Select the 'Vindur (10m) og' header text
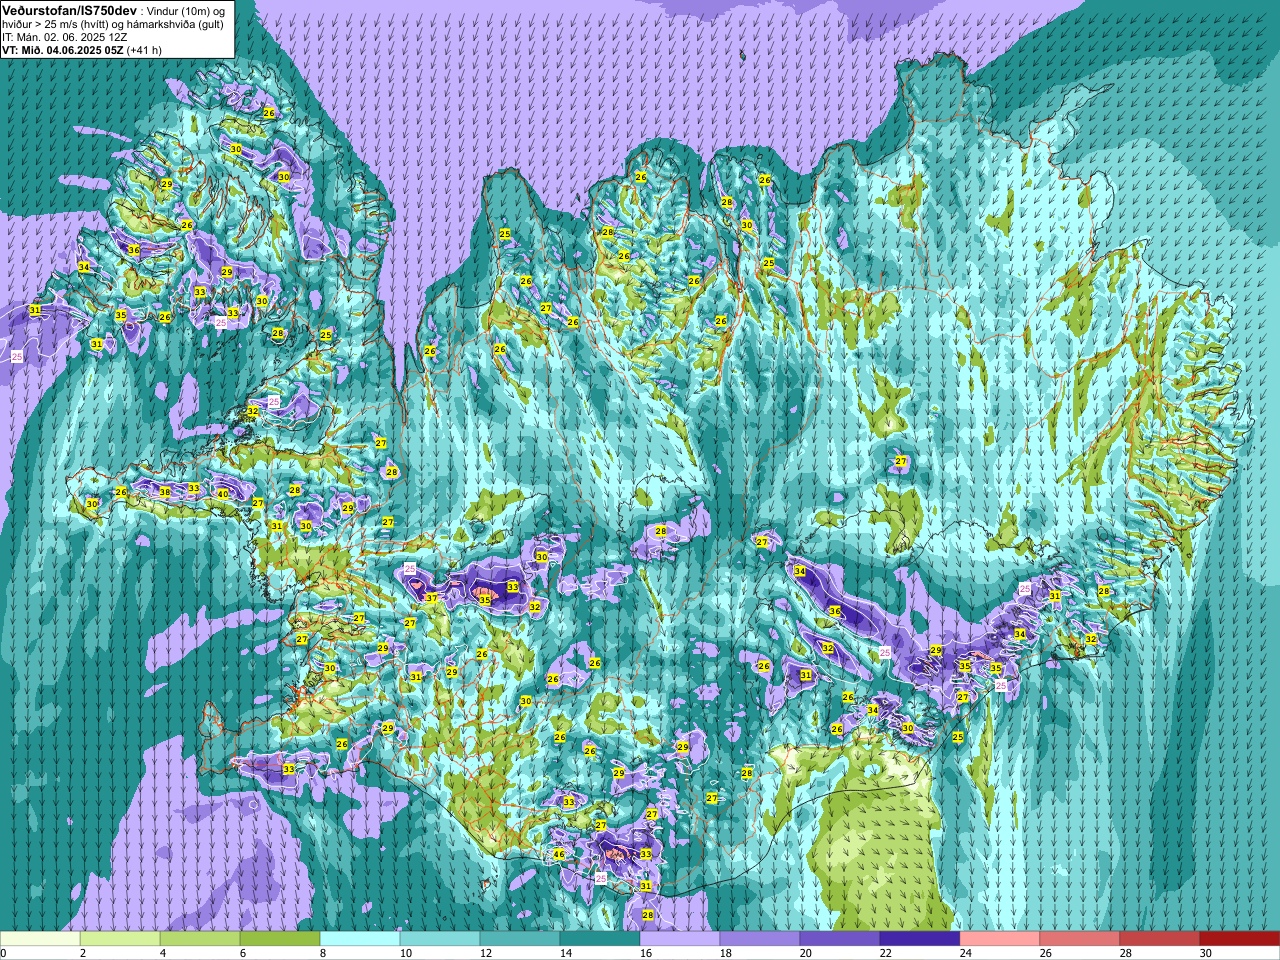The image size is (1280, 960). coord(185,10)
